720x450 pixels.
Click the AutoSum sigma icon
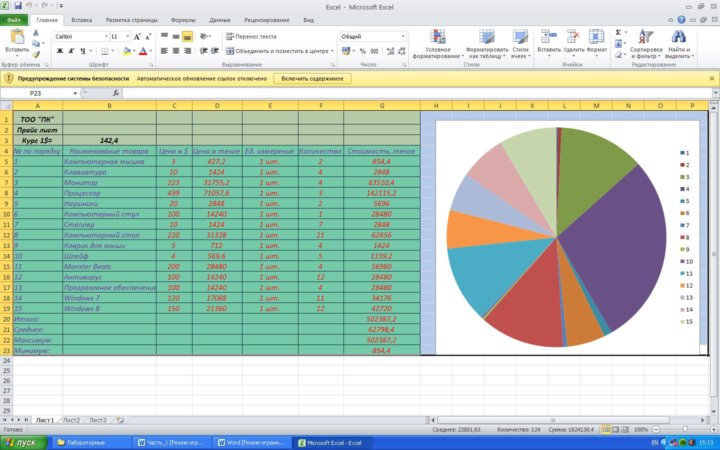point(619,32)
